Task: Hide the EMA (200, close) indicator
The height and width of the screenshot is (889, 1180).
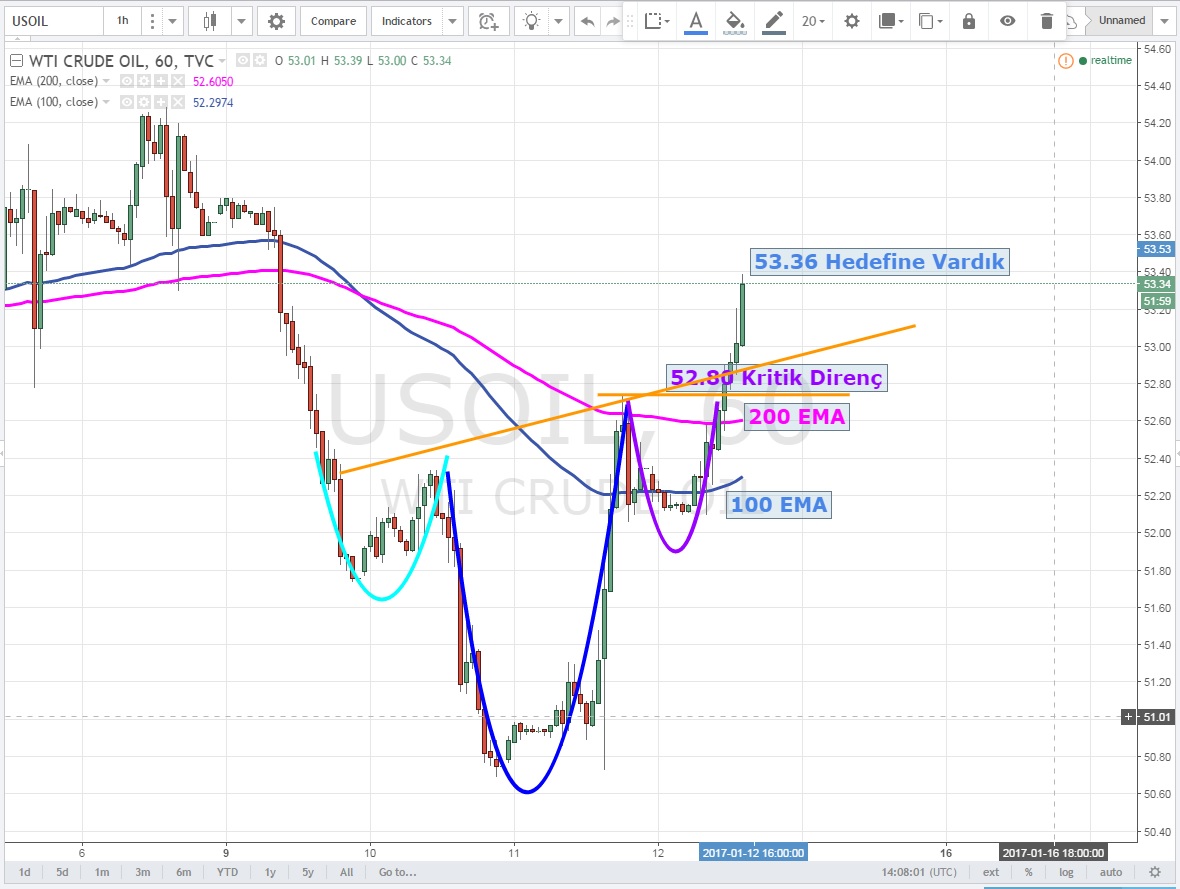Action: (127, 81)
